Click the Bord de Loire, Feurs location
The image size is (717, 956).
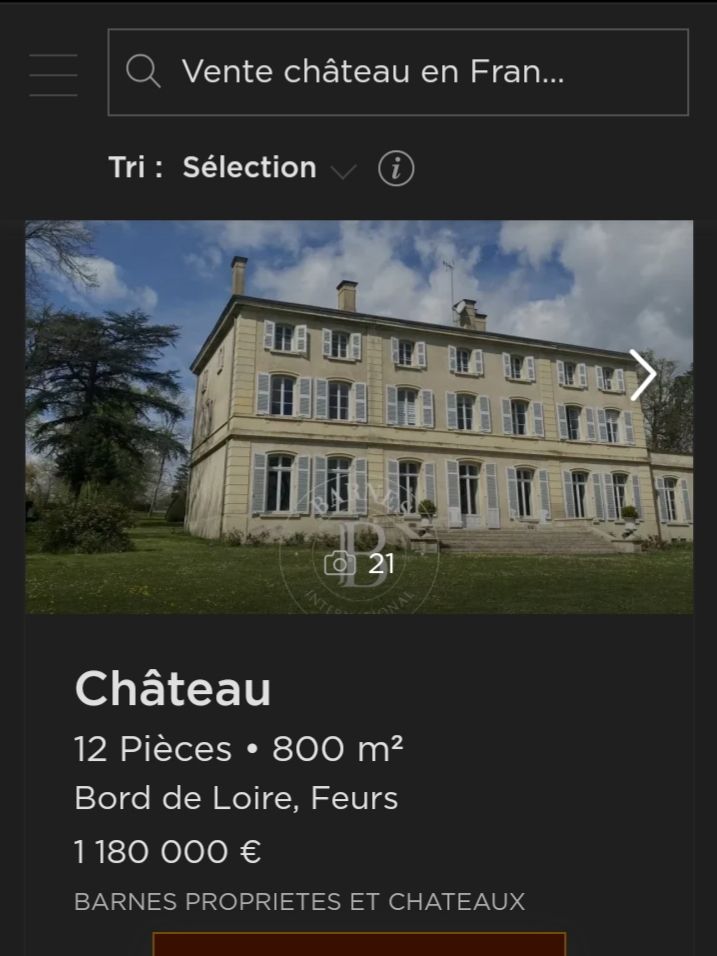click(236, 797)
